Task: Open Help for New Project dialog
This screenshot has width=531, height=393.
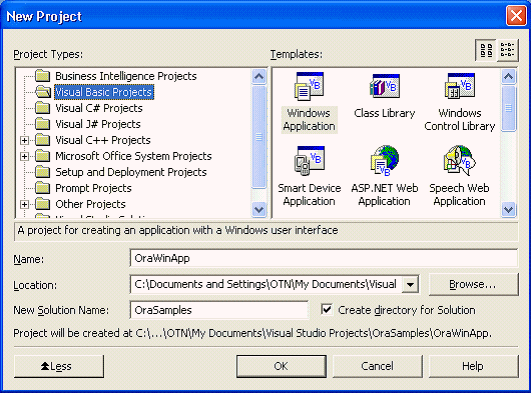Action: coord(473,366)
